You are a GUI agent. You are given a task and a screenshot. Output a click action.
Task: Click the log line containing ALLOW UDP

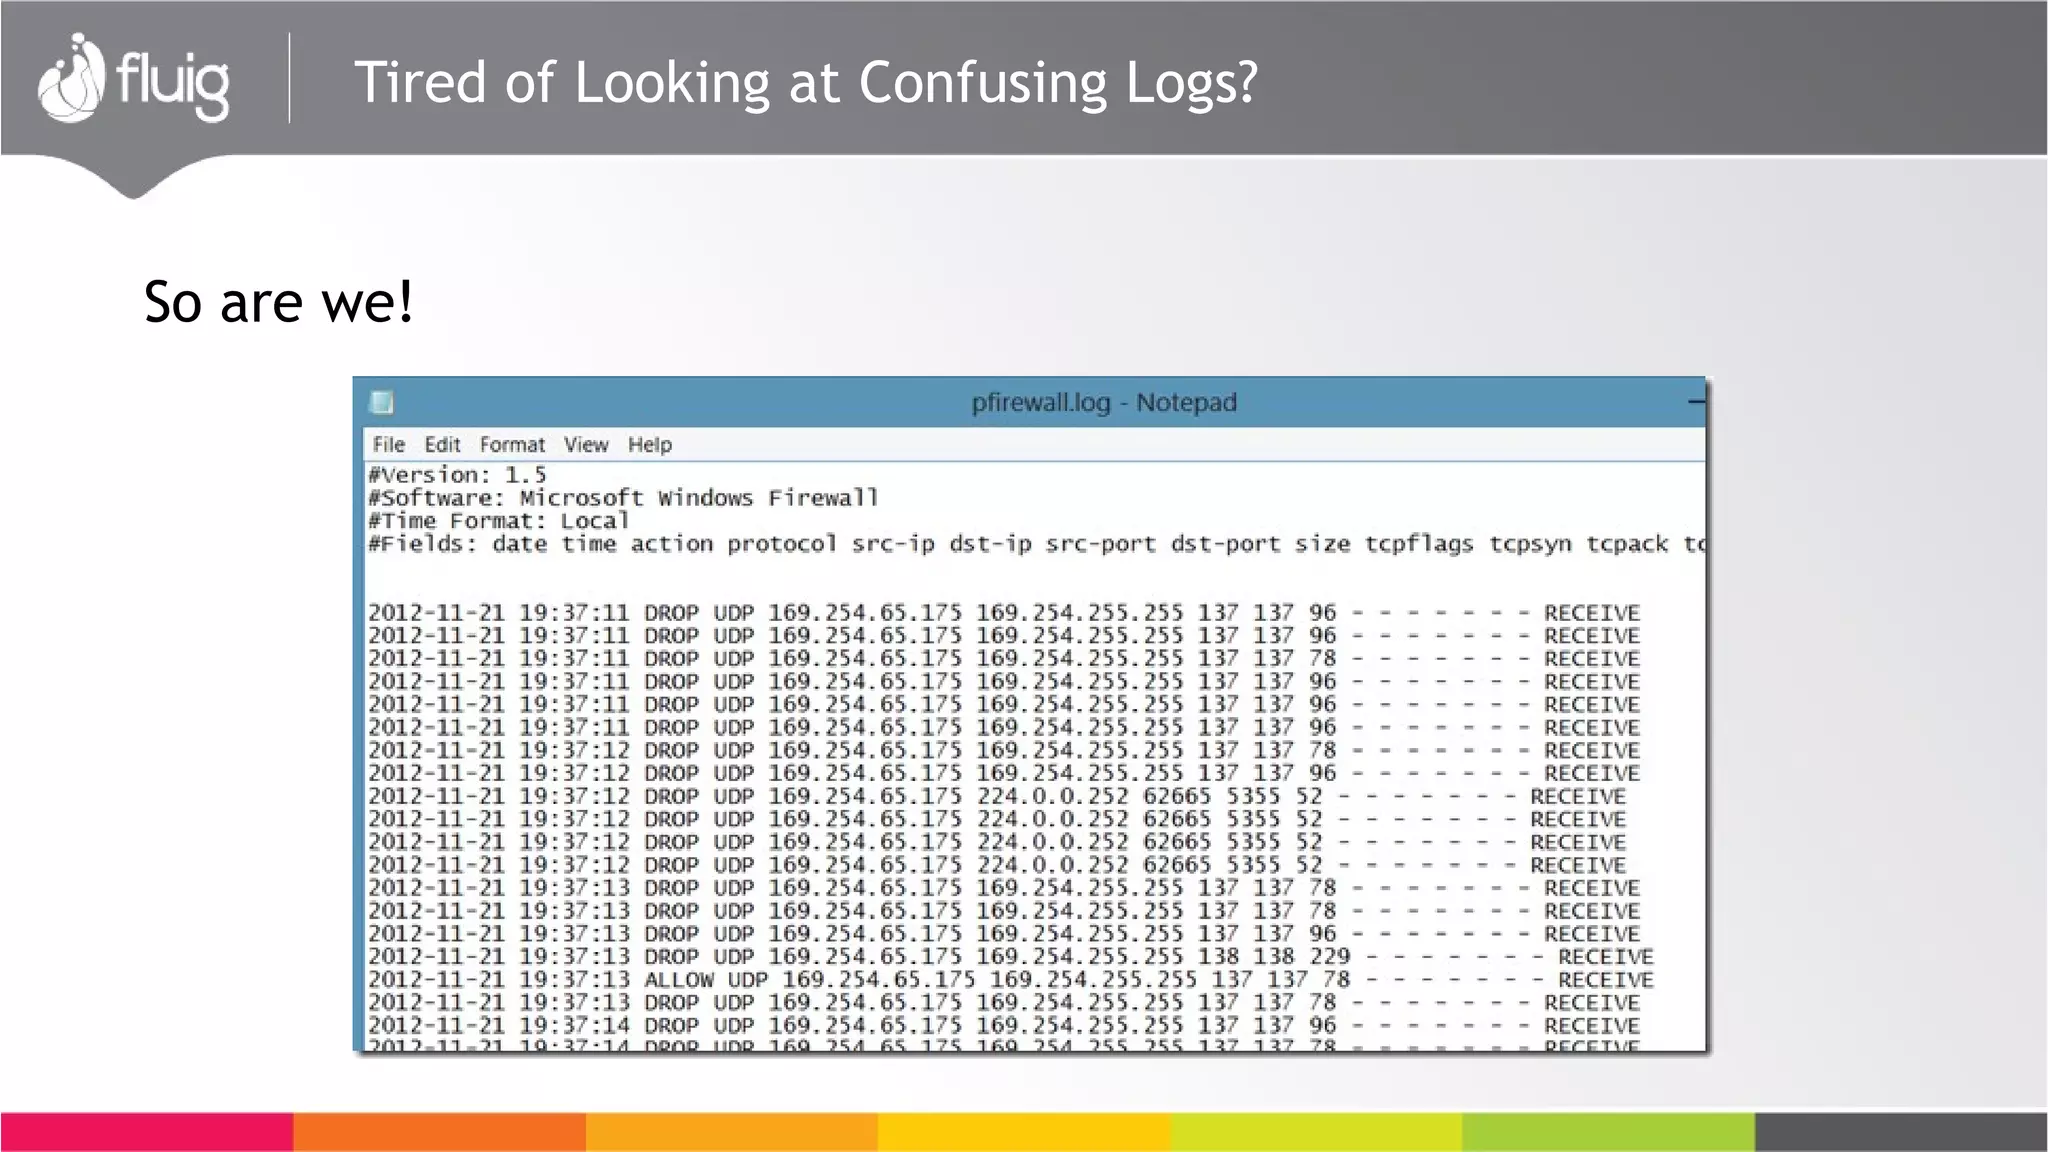pos(1010,980)
